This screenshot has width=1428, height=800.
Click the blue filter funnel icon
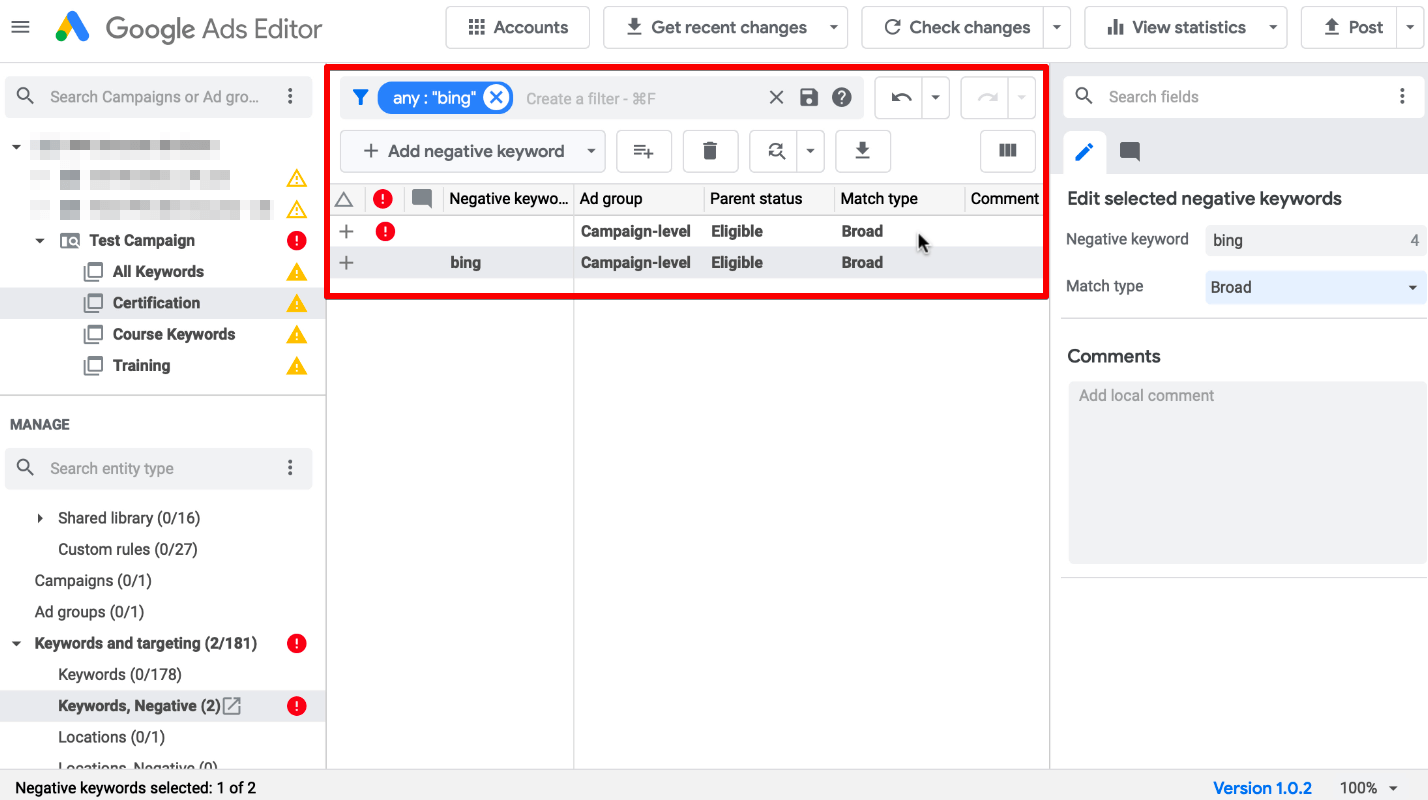pos(360,97)
